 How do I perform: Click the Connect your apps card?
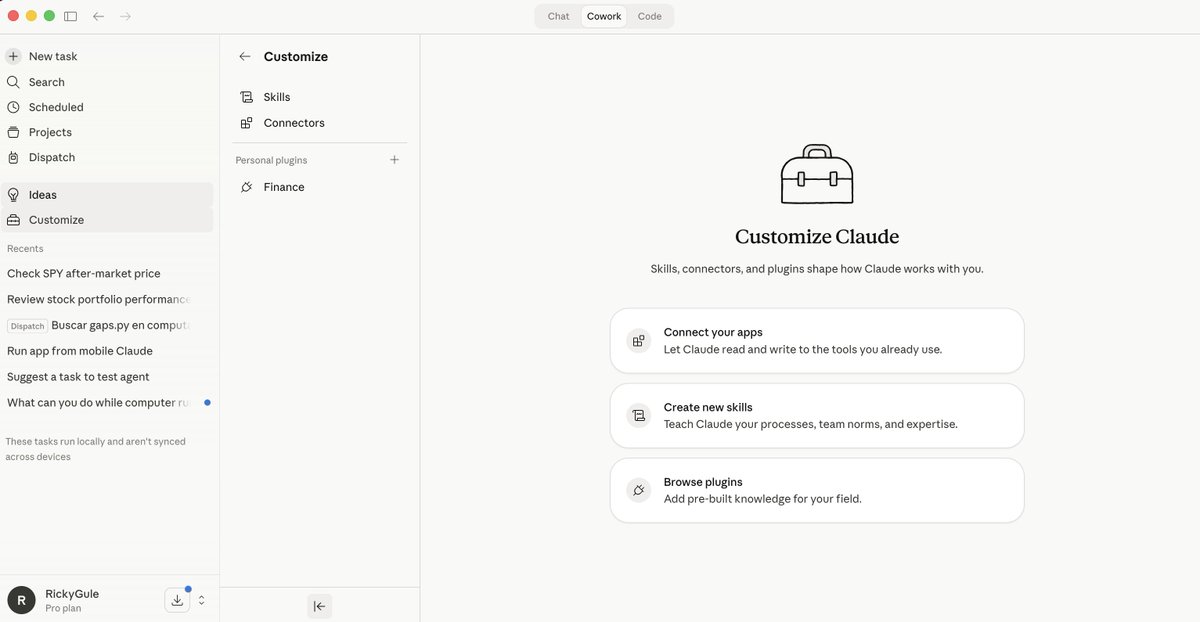tap(817, 341)
